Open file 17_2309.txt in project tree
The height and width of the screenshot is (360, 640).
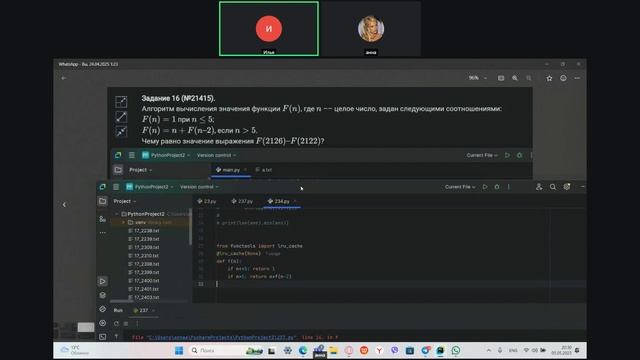[x=144, y=247]
